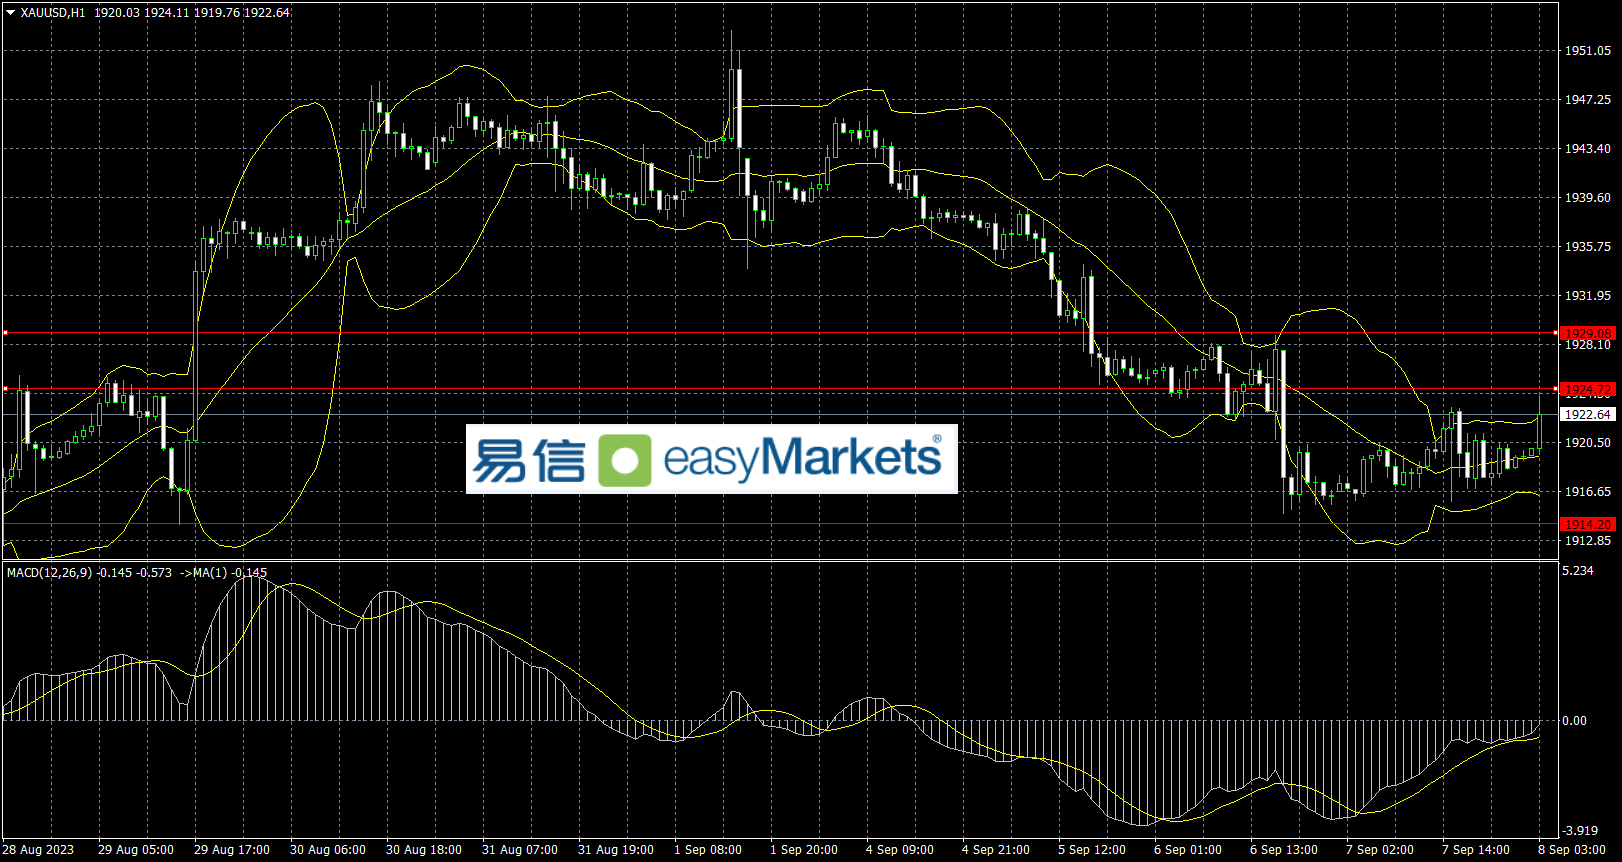The width and height of the screenshot is (1622, 862).
Task: Click the 7 Sep 14:00 time label
Action: coord(1476,850)
